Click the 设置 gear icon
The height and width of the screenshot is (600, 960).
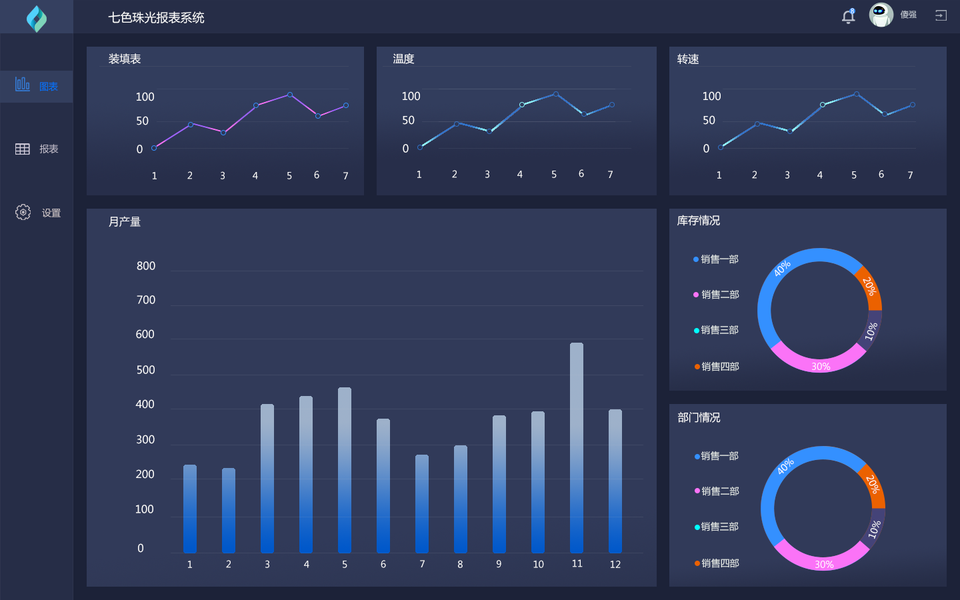(x=23, y=212)
